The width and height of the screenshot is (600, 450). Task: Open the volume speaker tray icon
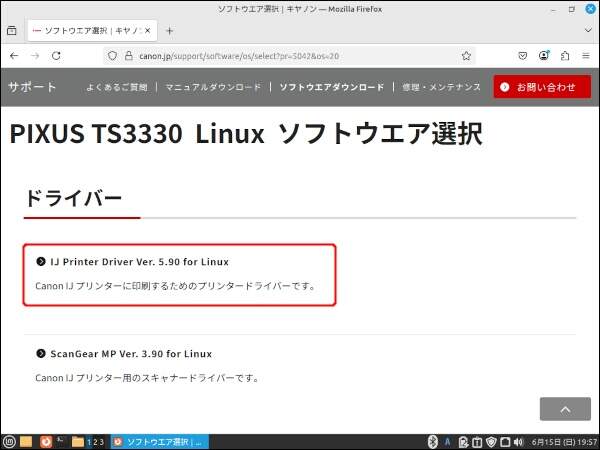[x=518, y=442]
